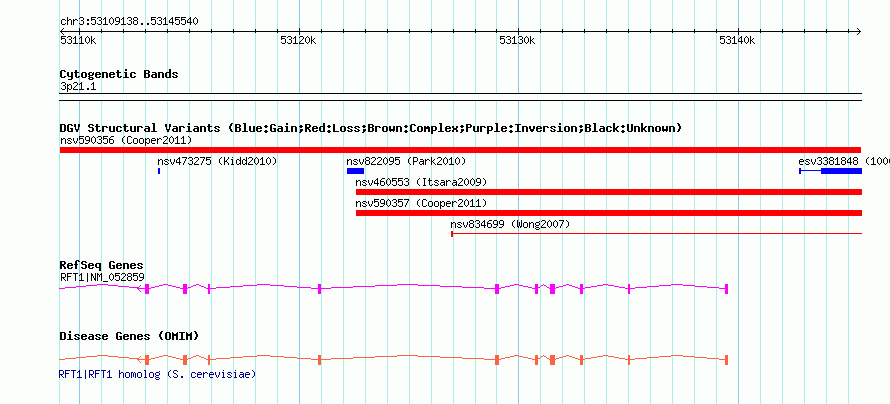Click the esv3381848 blue gain bar
Viewport: 890px width, 404px height.
(x=841, y=171)
